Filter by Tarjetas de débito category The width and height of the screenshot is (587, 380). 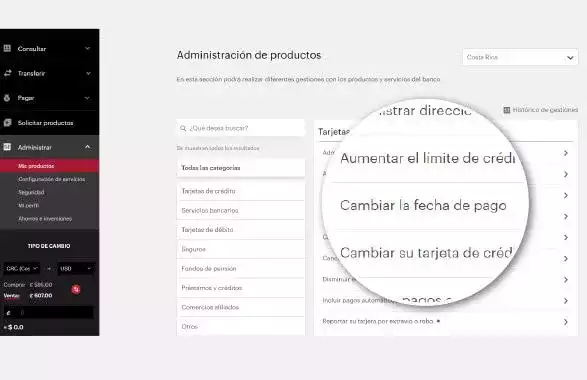[241, 230]
